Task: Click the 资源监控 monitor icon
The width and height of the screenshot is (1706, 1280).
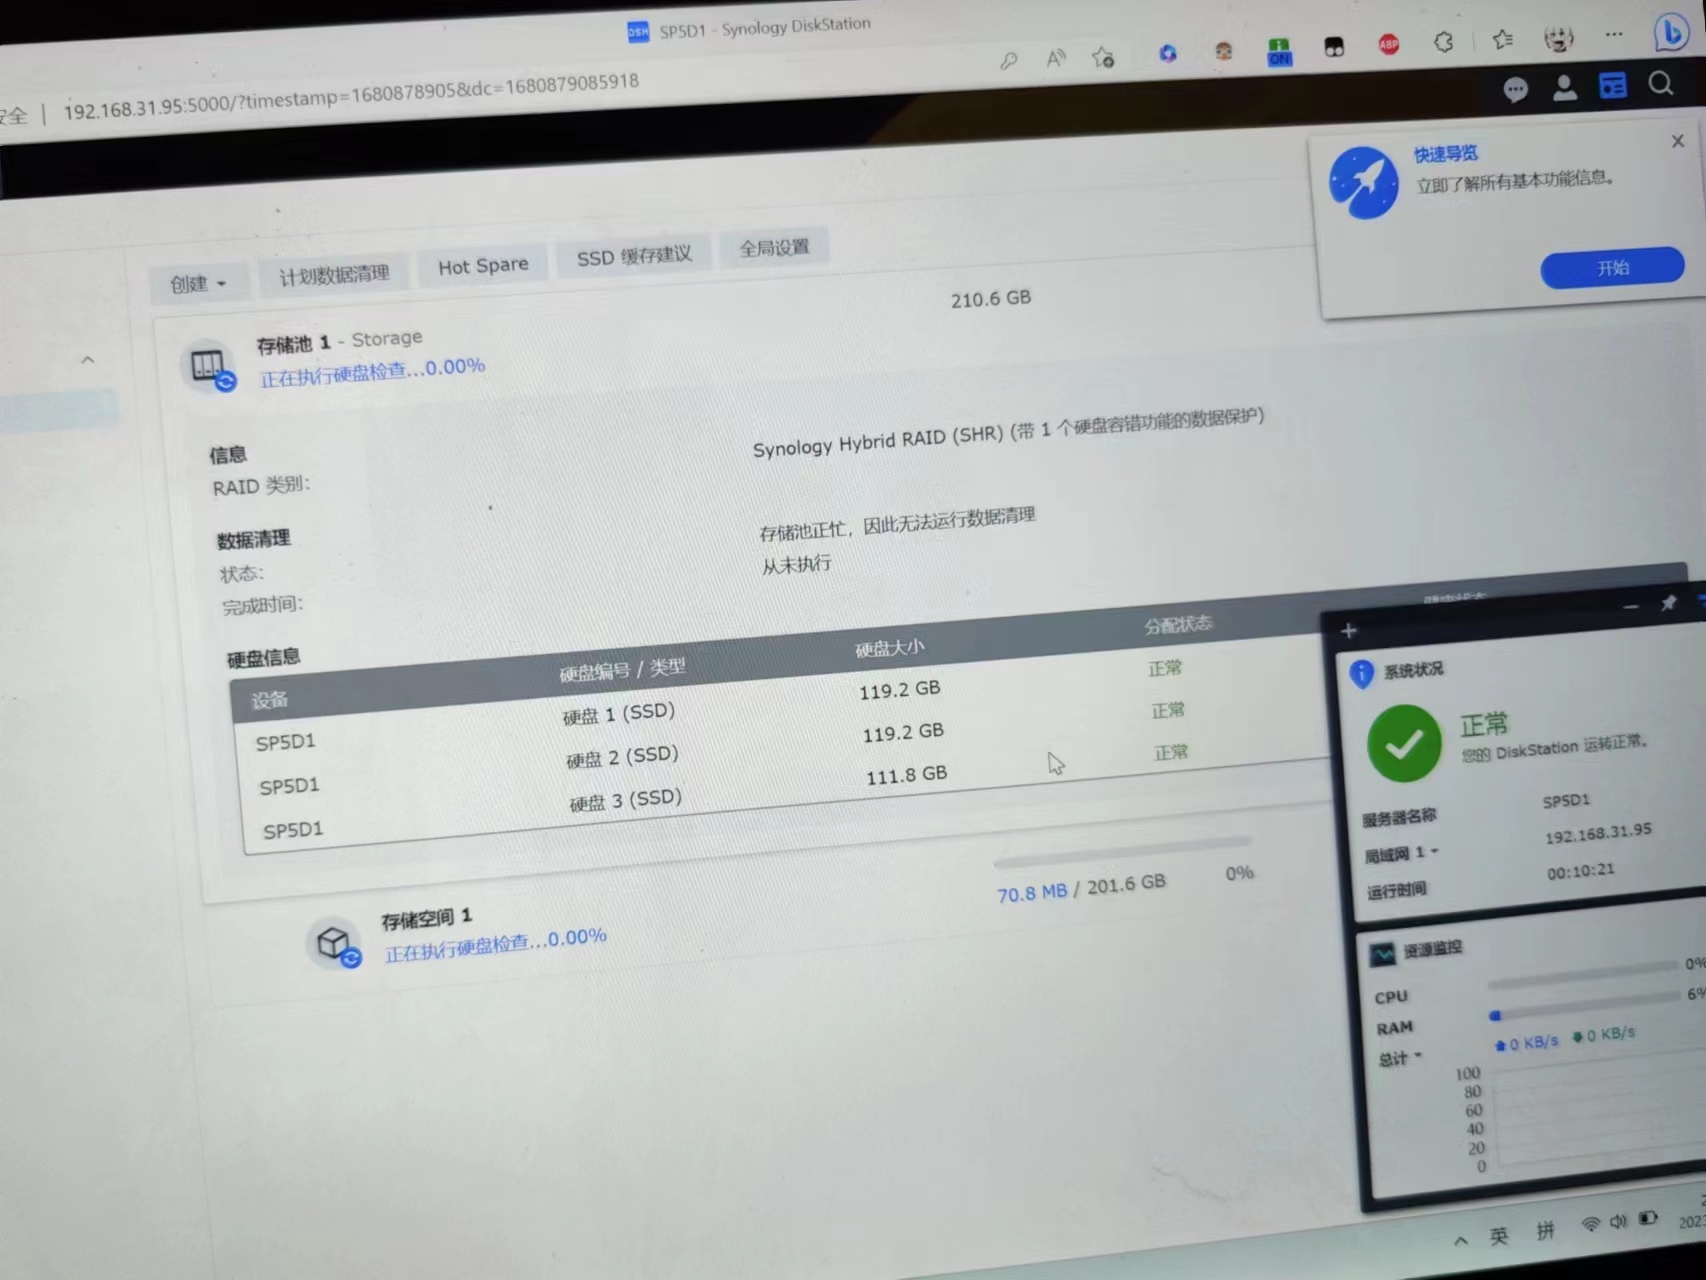Action: pos(1382,954)
